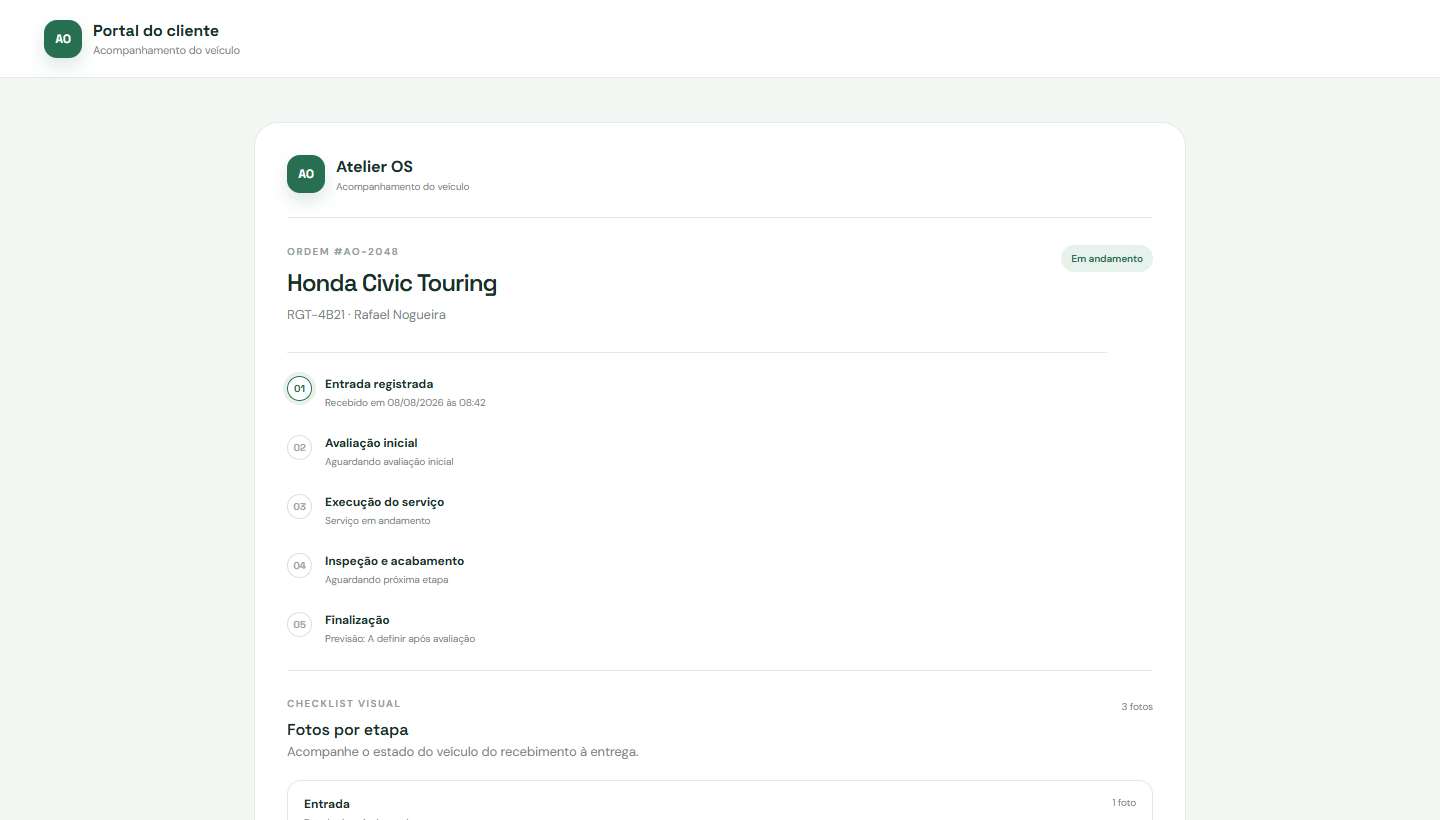Click header subtitle Acompanhamento do veículo
This screenshot has width=1440, height=820.
coord(166,50)
